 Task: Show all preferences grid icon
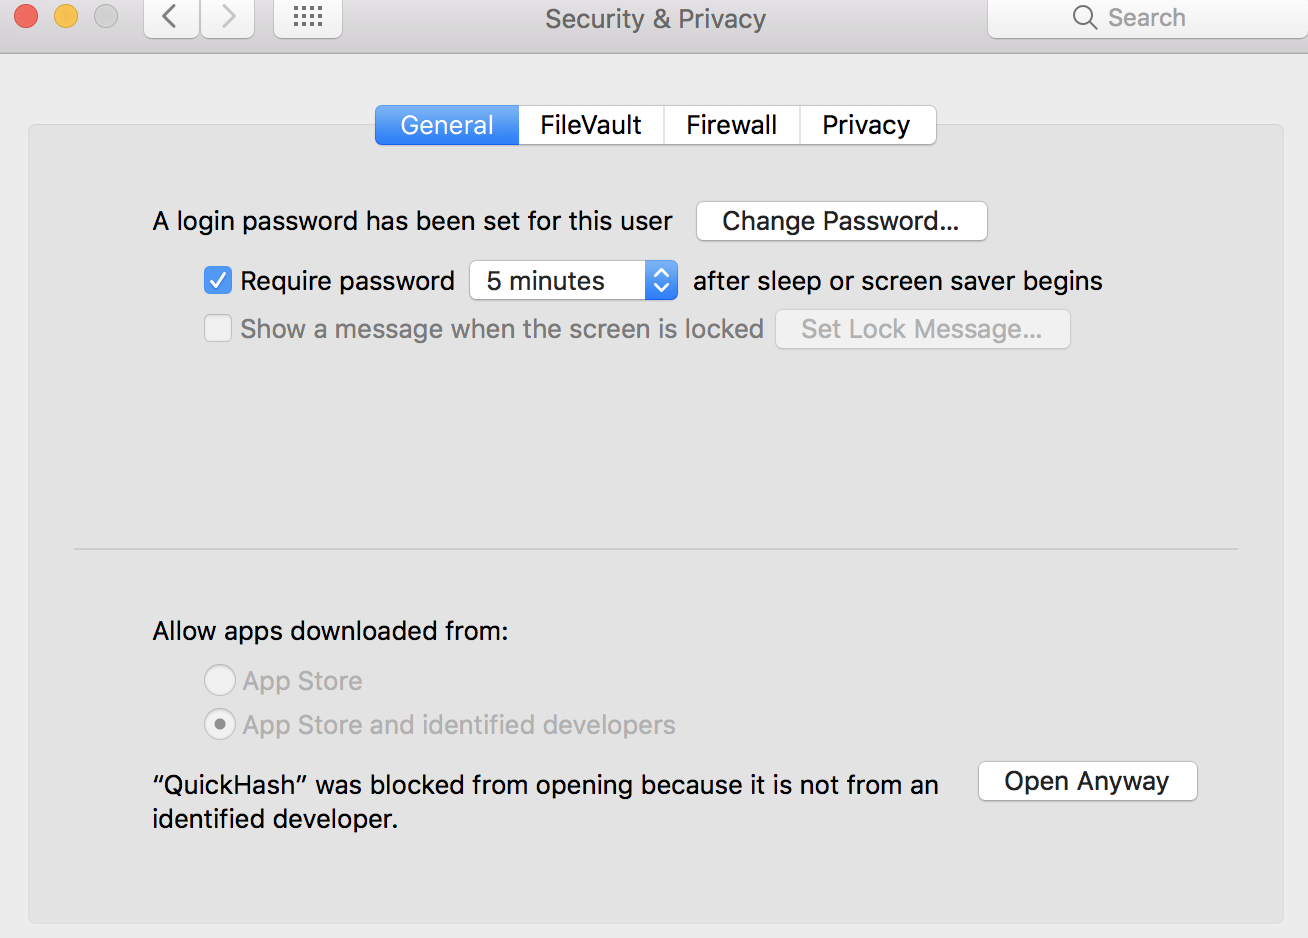(x=308, y=17)
